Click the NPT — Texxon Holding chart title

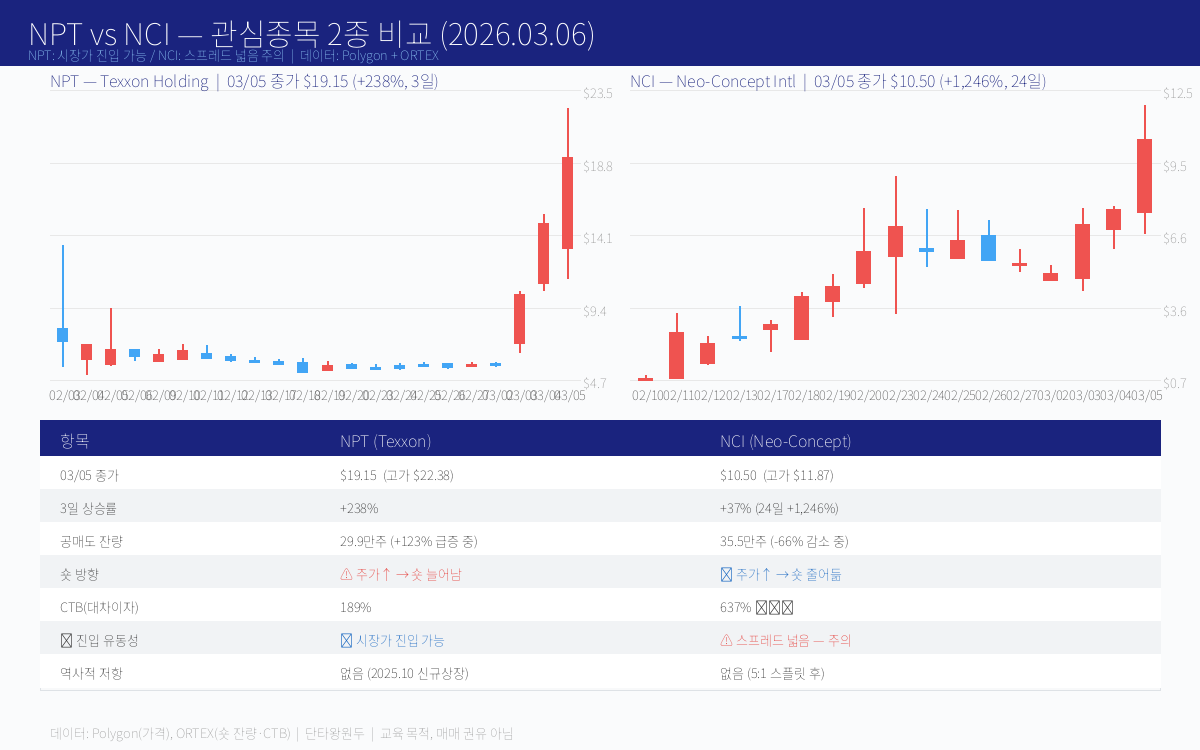point(244,81)
